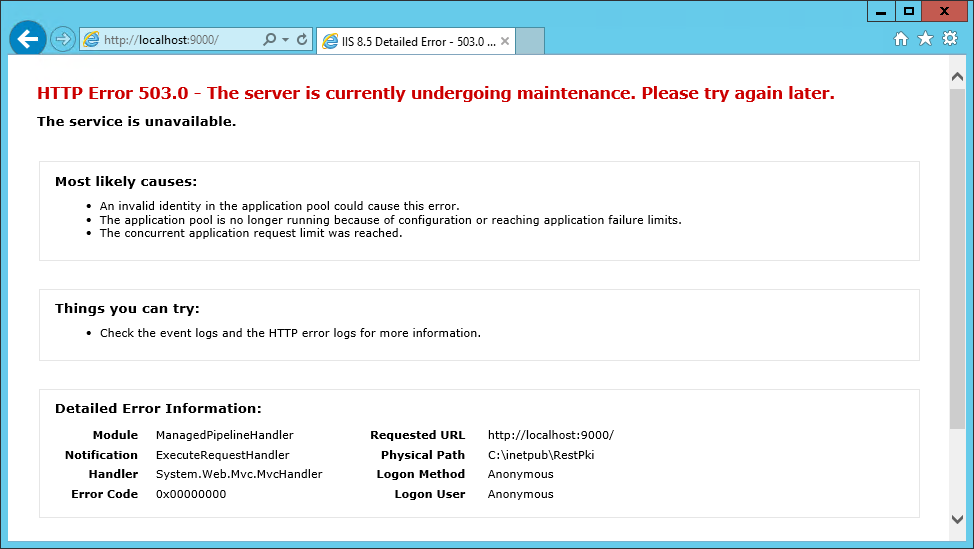This screenshot has width=974, height=549.
Task: Open the Tools gear menu
Action: click(950, 39)
